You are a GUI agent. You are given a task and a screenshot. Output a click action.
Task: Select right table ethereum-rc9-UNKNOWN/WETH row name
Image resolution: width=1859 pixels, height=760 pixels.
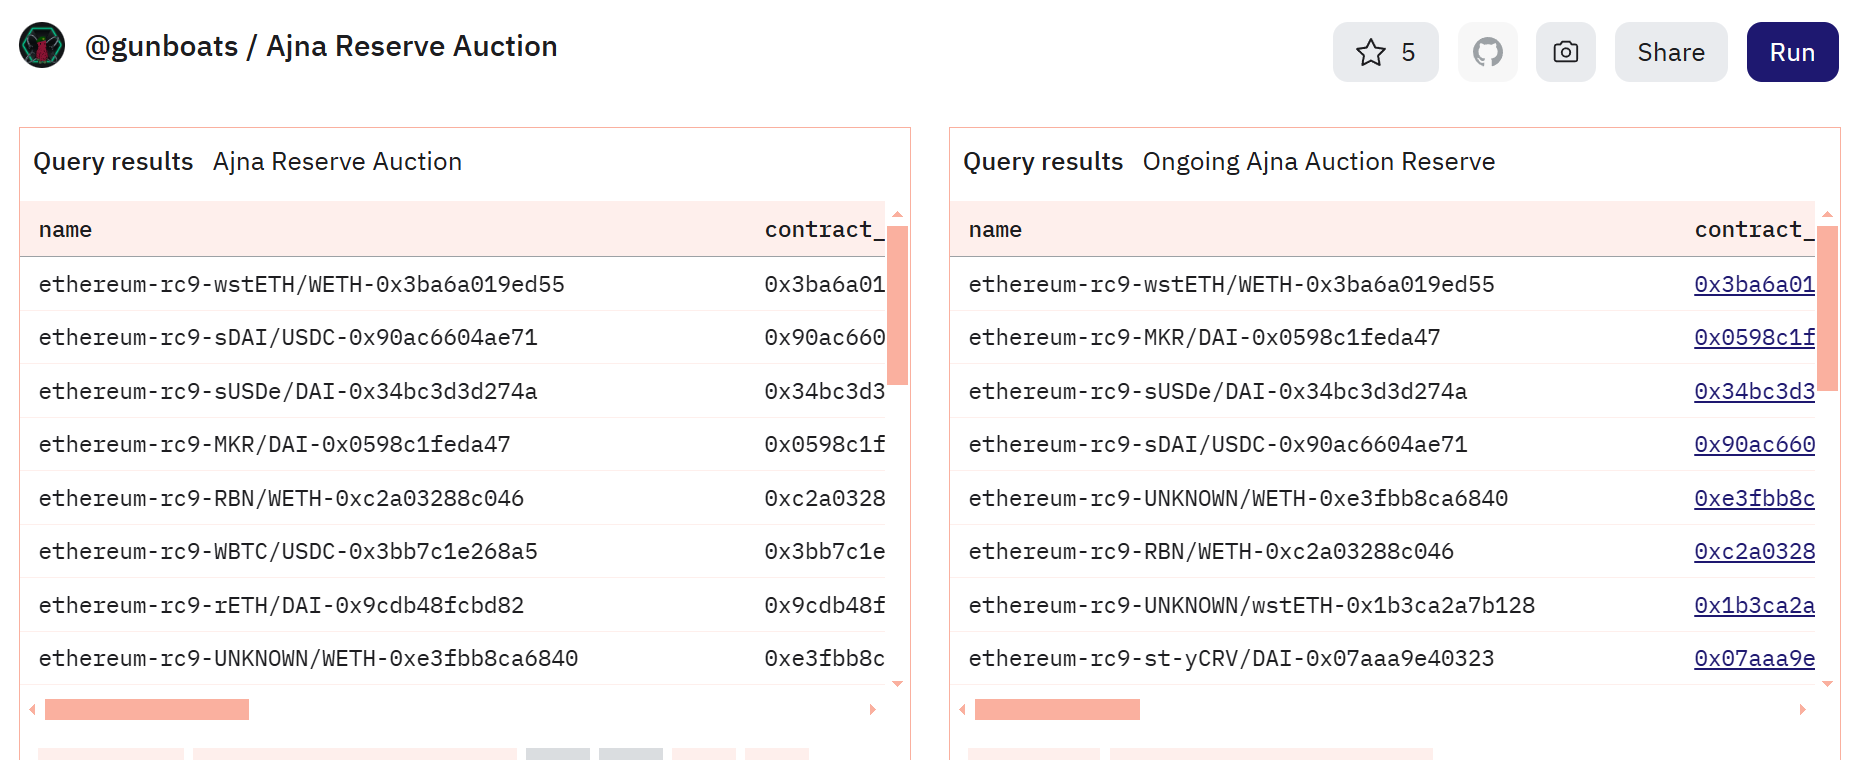click(x=1238, y=498)
